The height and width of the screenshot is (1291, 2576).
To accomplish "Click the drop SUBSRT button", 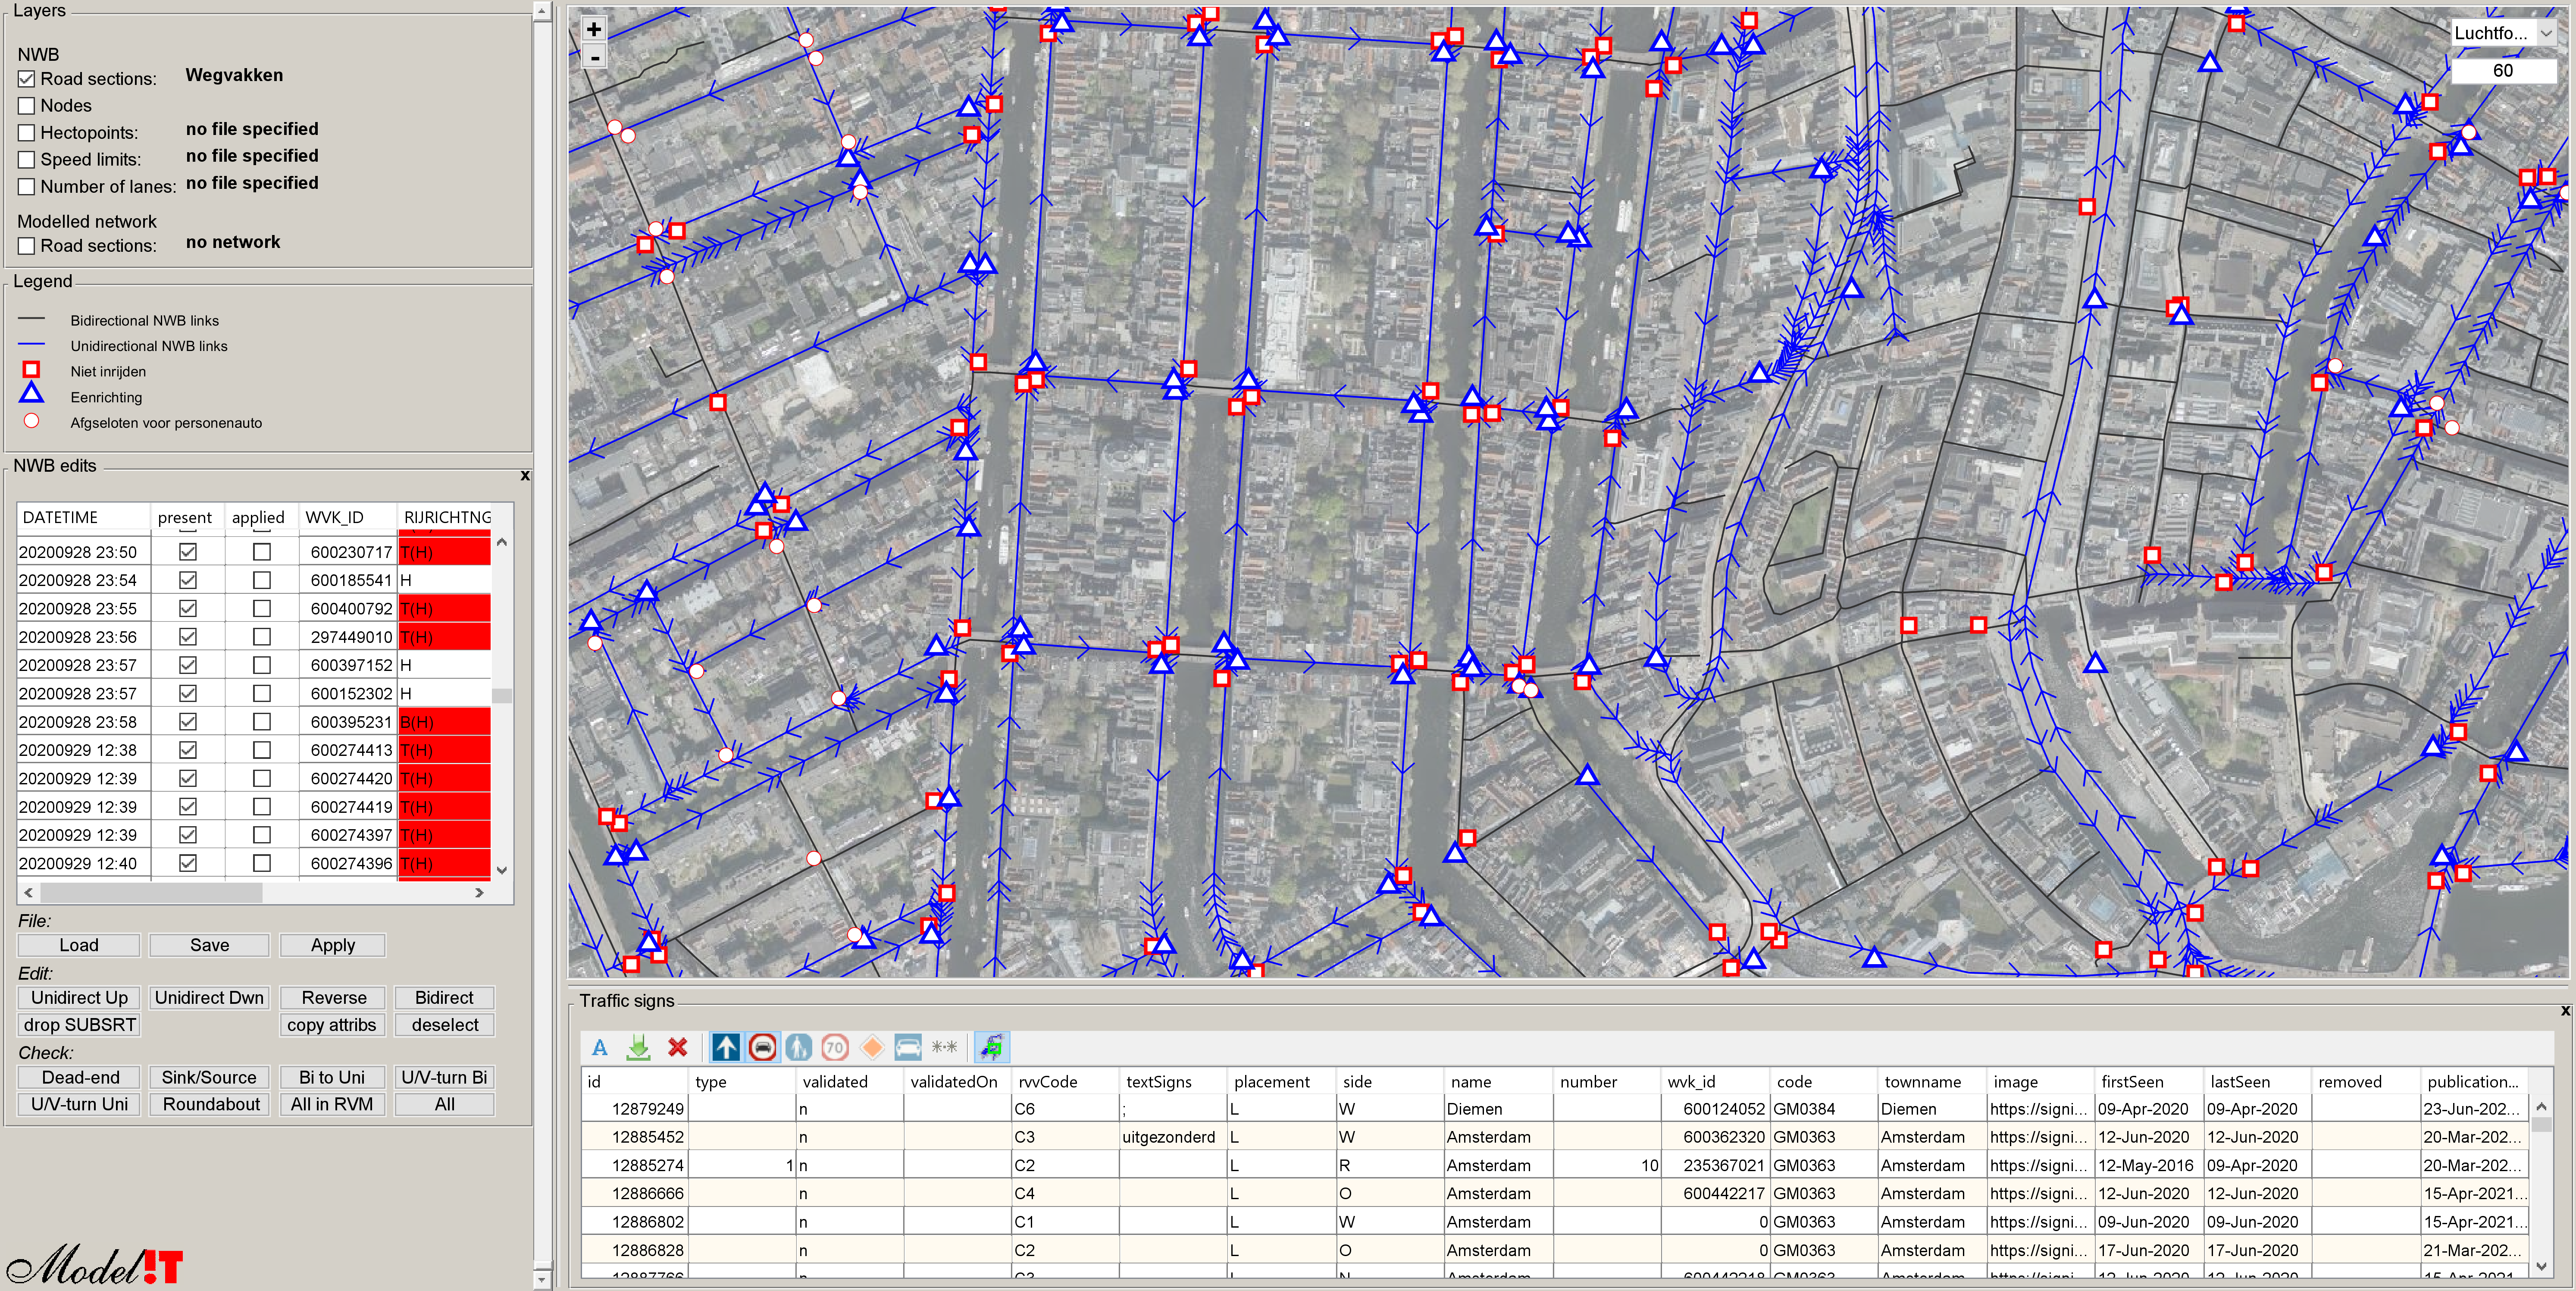I will (x=79, y=1025).
